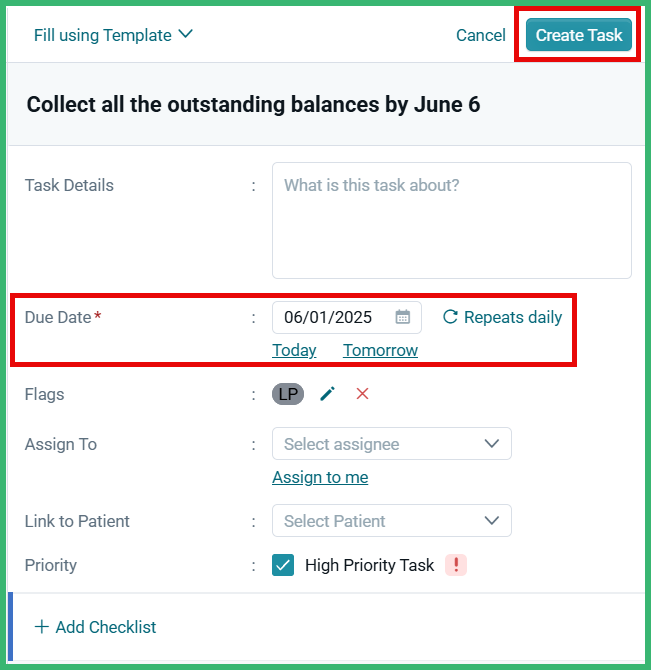This screenshot has width=651, height=670.
Task: Expand the Select assignee dropdown
Action: pos(392,444)
